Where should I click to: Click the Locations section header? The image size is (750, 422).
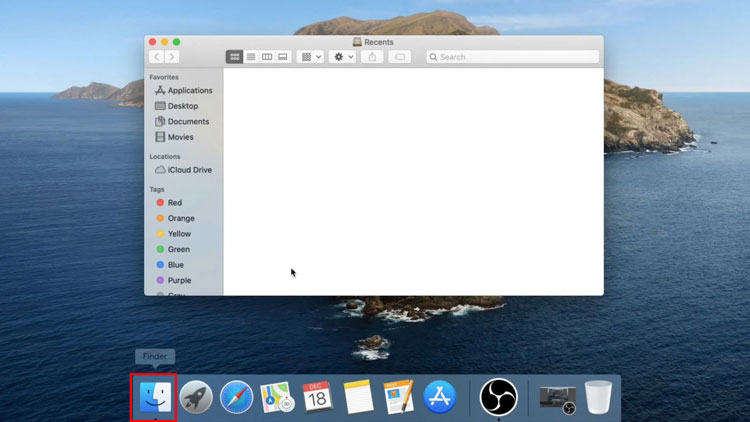[165, 156]
